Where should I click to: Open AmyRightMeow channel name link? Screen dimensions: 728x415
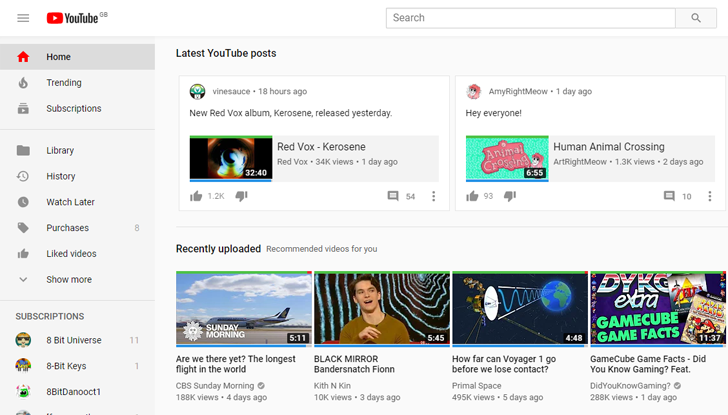pos(518,91)
